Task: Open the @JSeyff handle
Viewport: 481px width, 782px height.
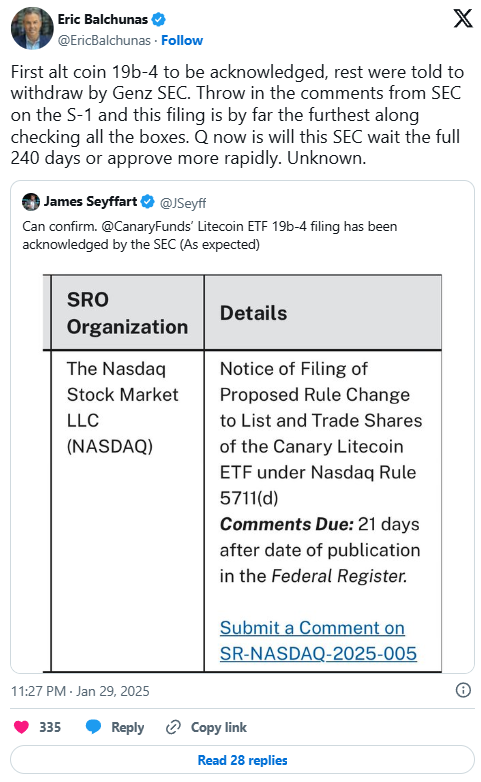Action: click(x=183, y=203)
